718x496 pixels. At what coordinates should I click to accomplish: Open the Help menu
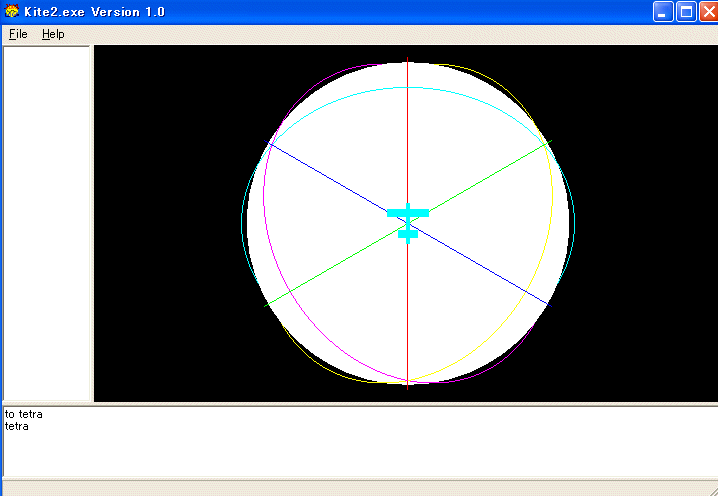(x=53, y=34)
